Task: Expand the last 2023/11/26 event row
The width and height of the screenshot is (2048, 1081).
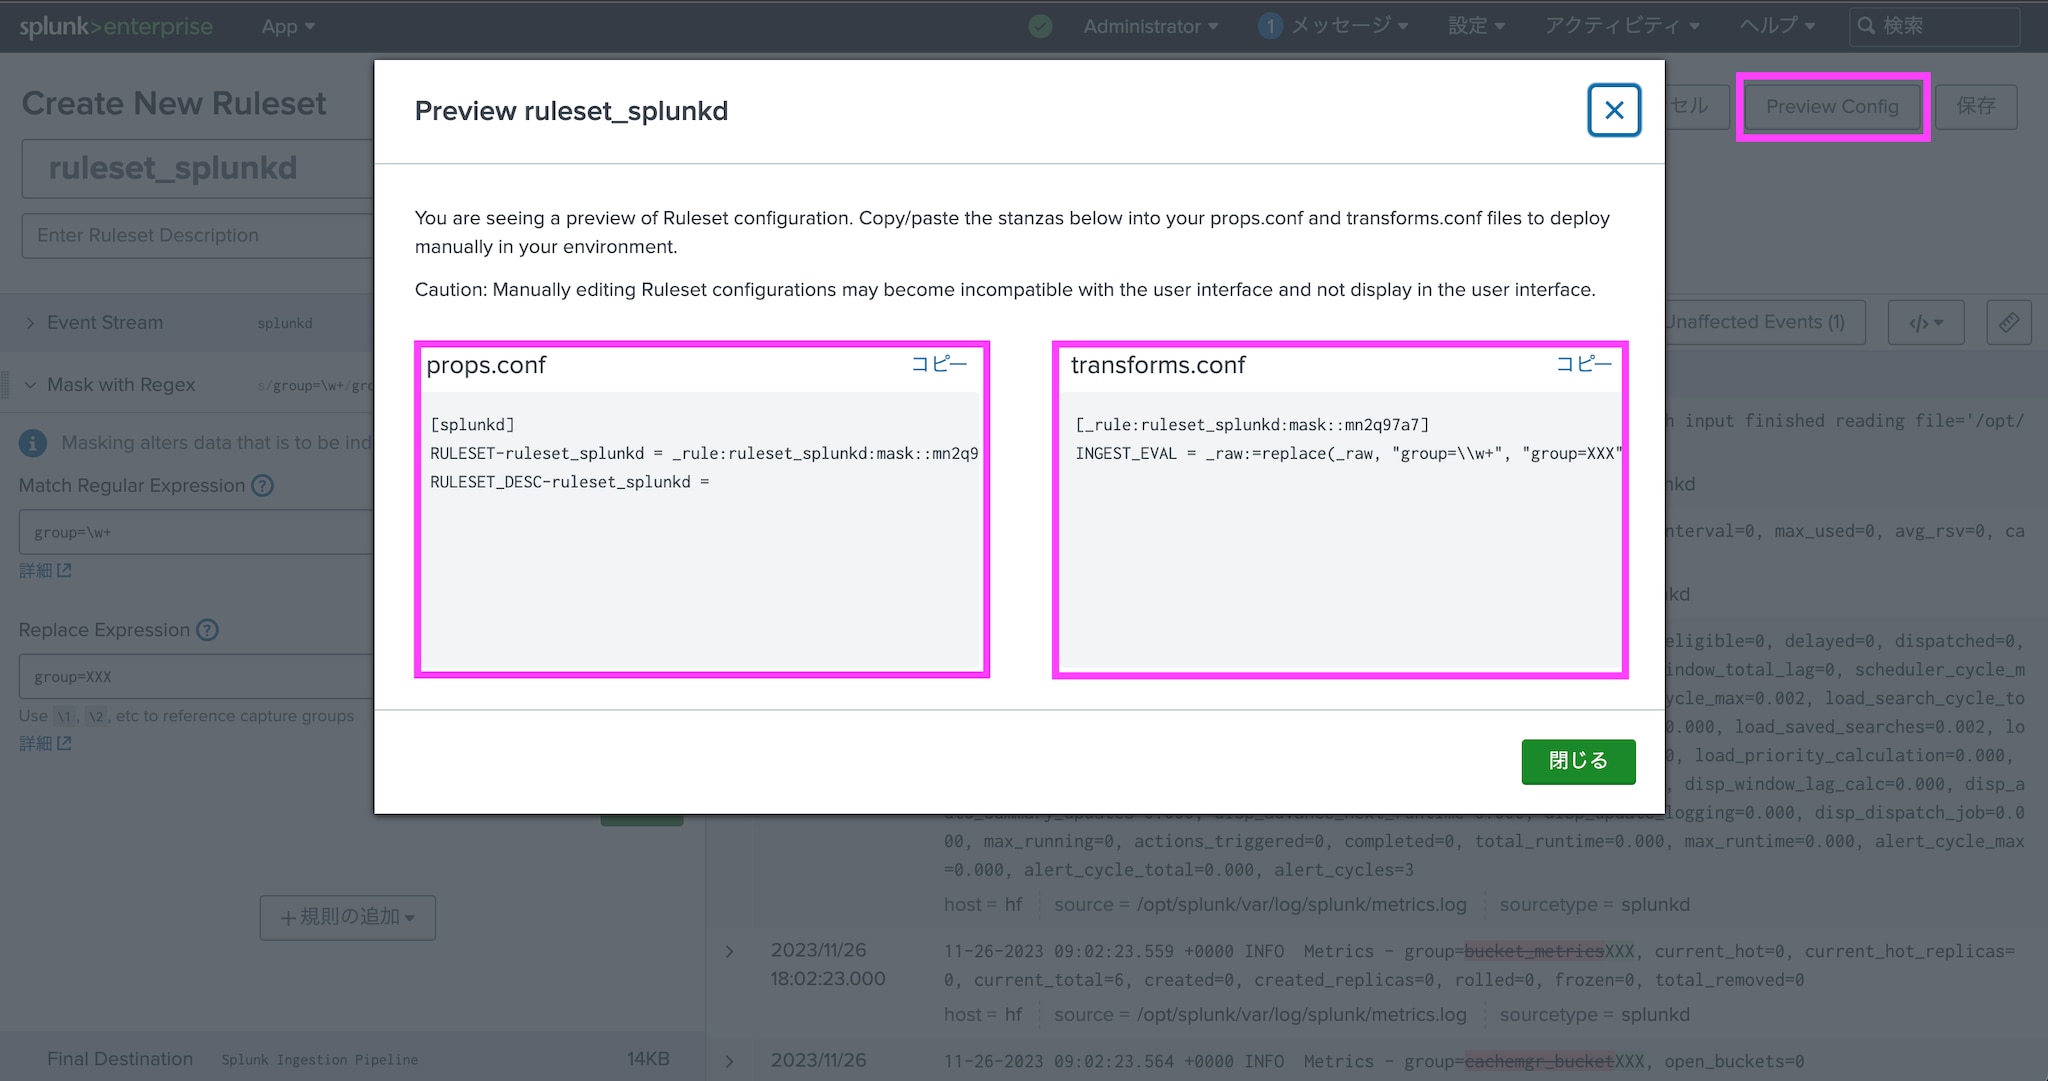Action: click(x=730, y=1061)
